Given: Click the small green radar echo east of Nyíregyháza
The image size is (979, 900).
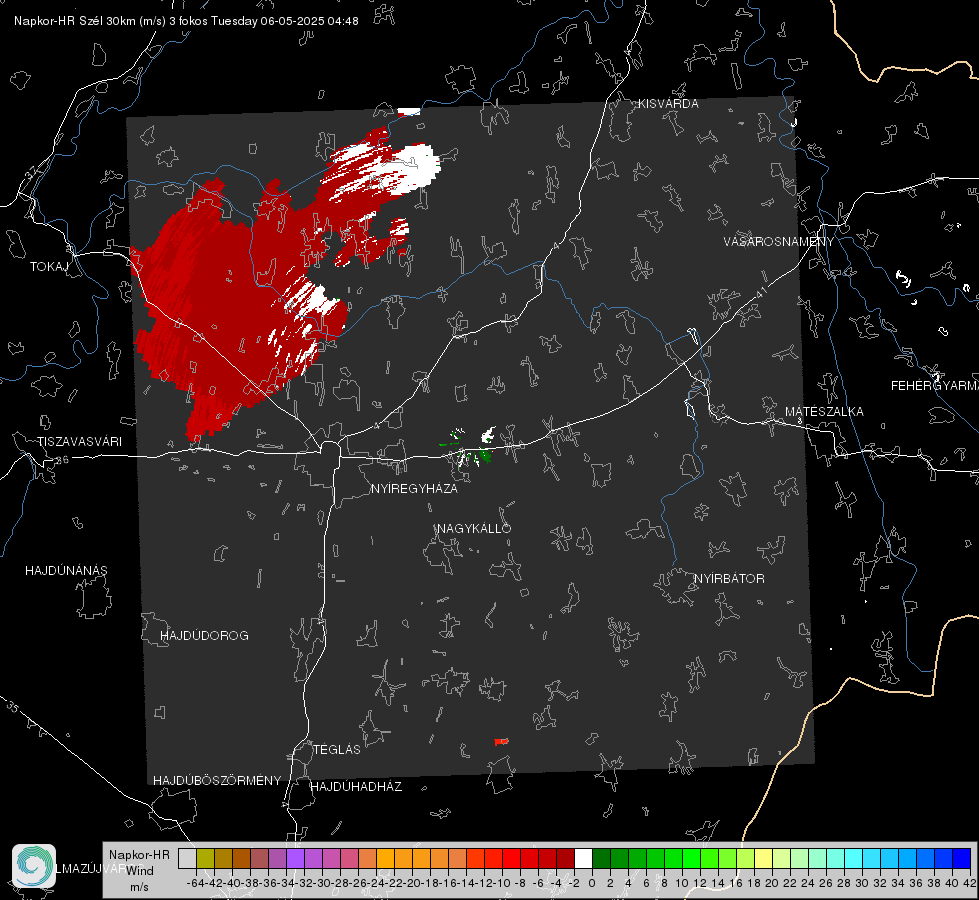Looking at the screenshot, I should click(x=485, y=457).
